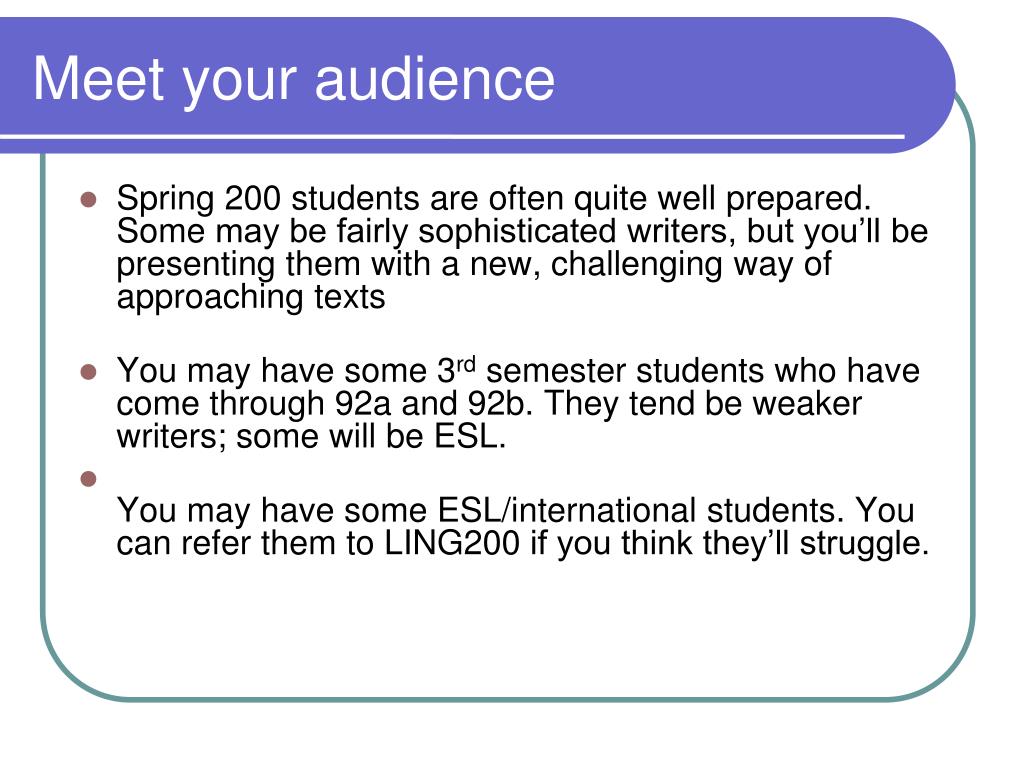Click the word 'audience' in the title
This screenshot has height=768, width=1024.
click(435, 80)
